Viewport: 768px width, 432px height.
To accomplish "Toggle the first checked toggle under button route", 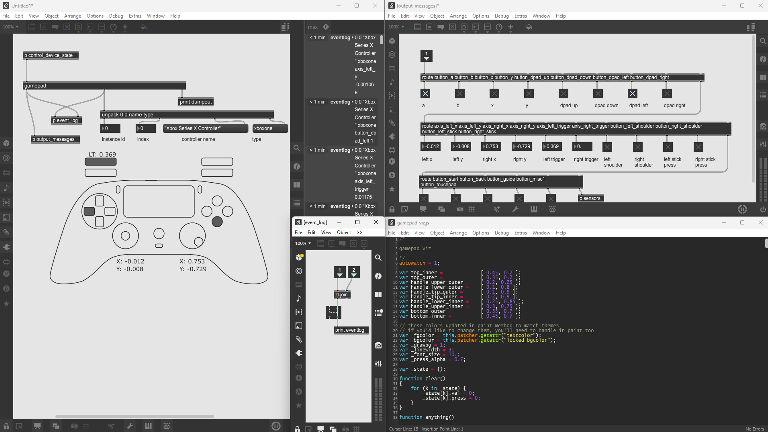I will [425, 94].
